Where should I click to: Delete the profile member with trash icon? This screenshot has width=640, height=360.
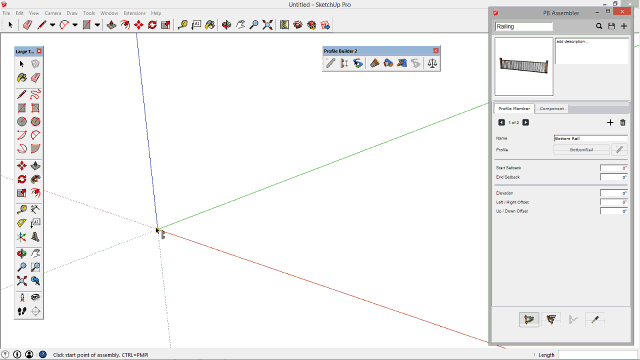click(622, 122)
